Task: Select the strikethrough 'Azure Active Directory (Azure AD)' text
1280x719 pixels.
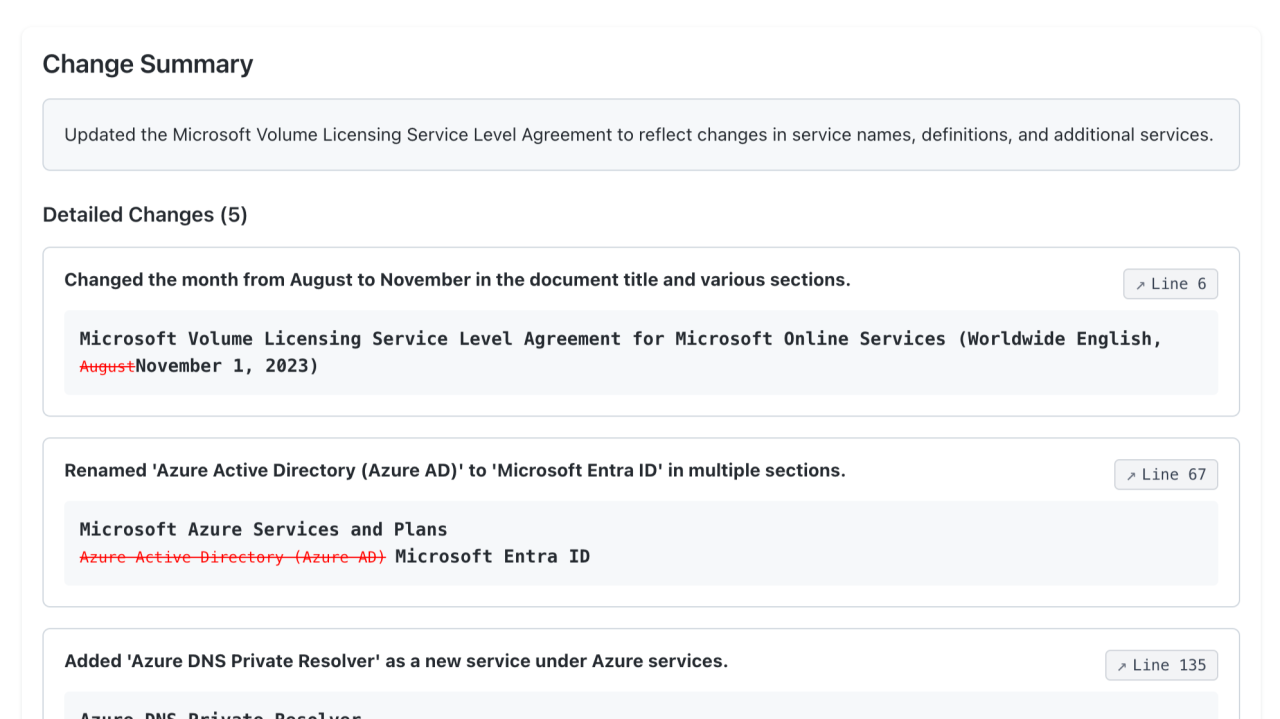Action: click(232, 556)
